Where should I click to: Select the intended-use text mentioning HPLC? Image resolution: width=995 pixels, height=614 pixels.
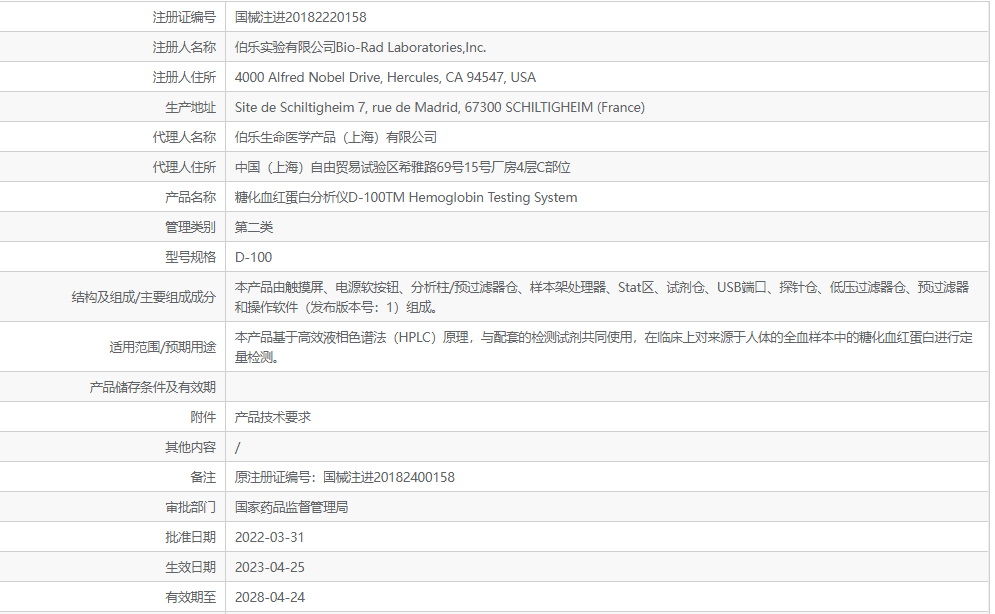click(x=603, y=347)
